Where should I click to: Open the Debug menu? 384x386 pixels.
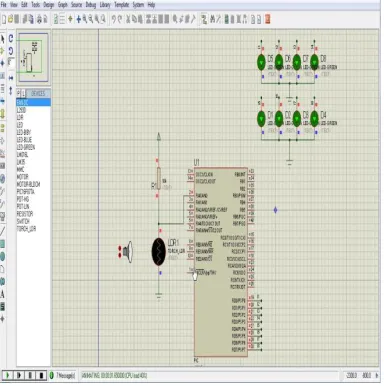click(91, 5)
